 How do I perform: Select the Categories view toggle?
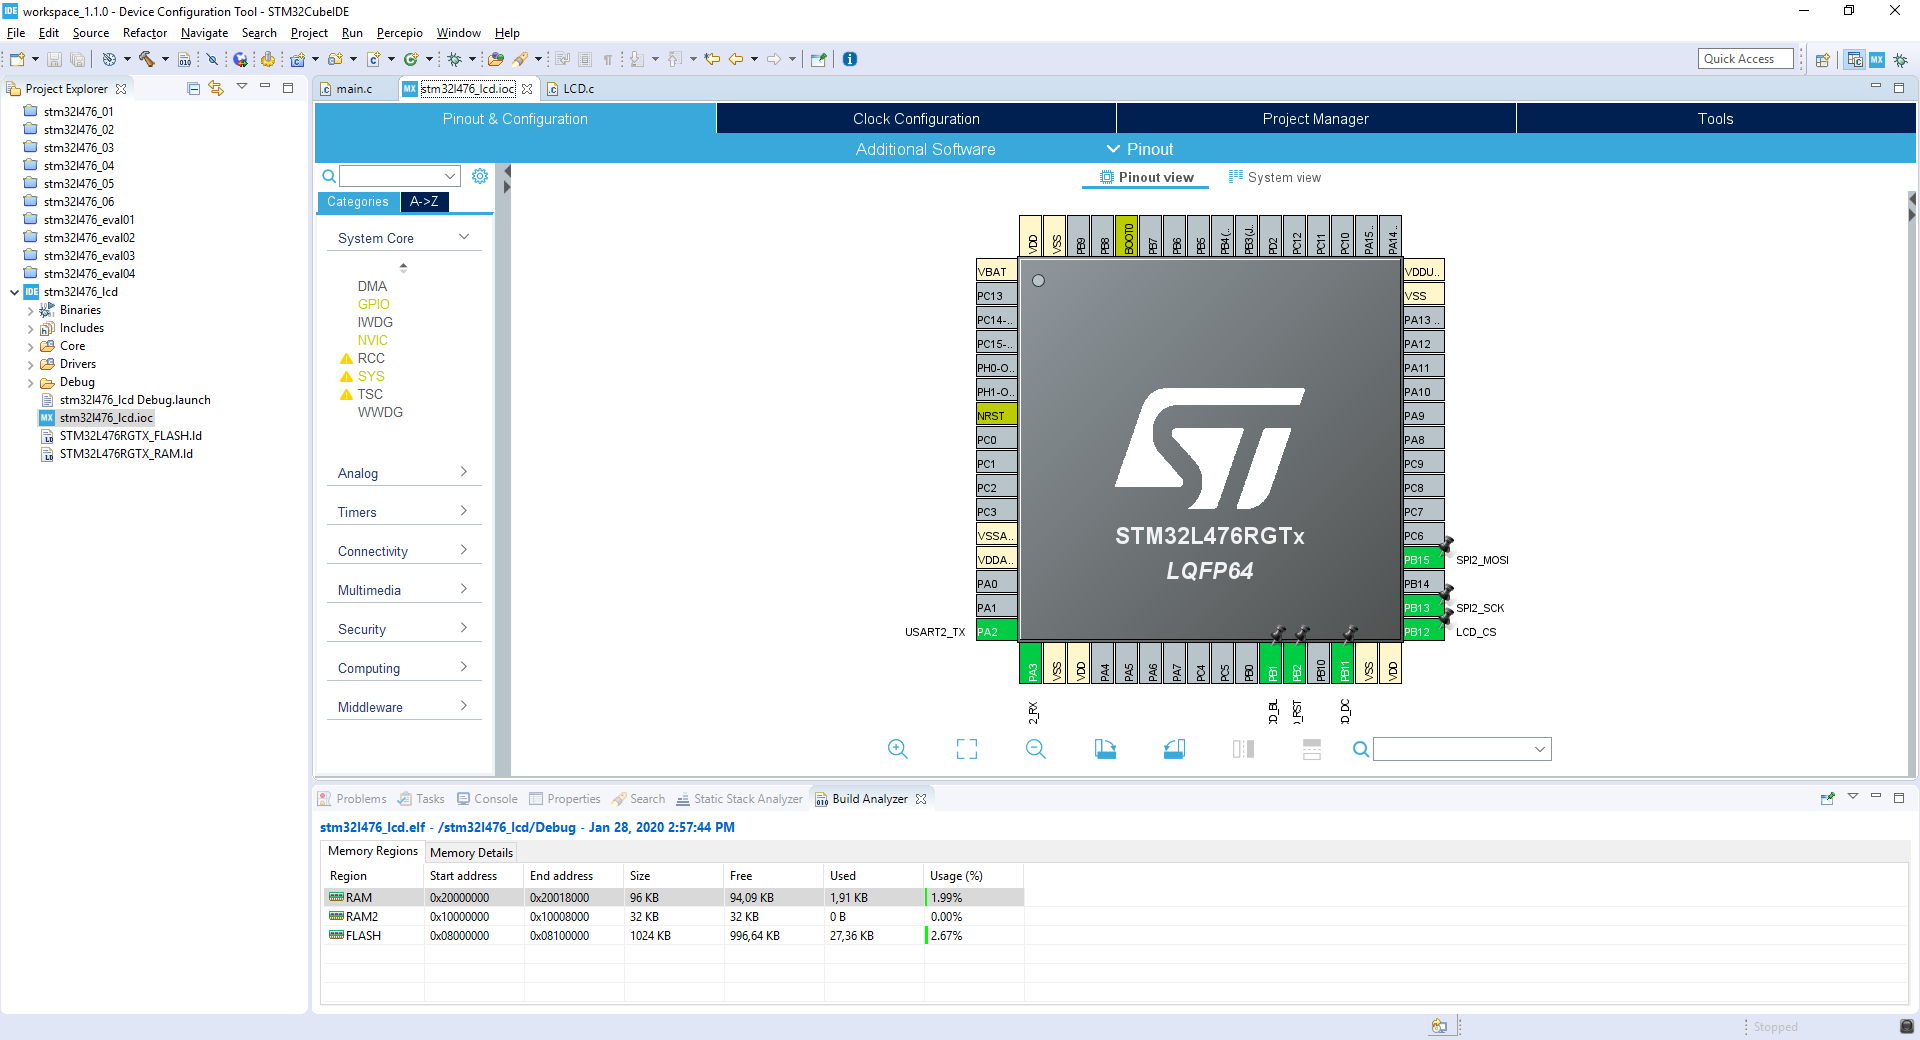pos(357,202)
